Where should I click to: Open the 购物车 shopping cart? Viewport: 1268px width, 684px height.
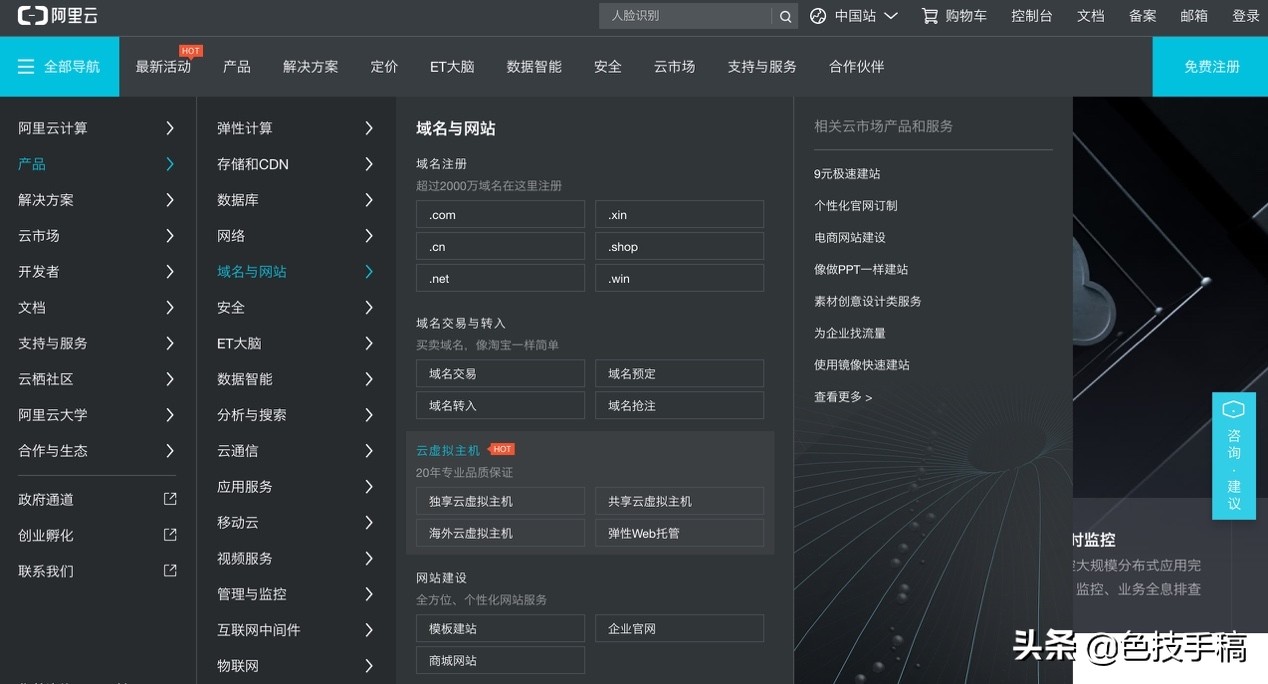(x=953, y=15)
